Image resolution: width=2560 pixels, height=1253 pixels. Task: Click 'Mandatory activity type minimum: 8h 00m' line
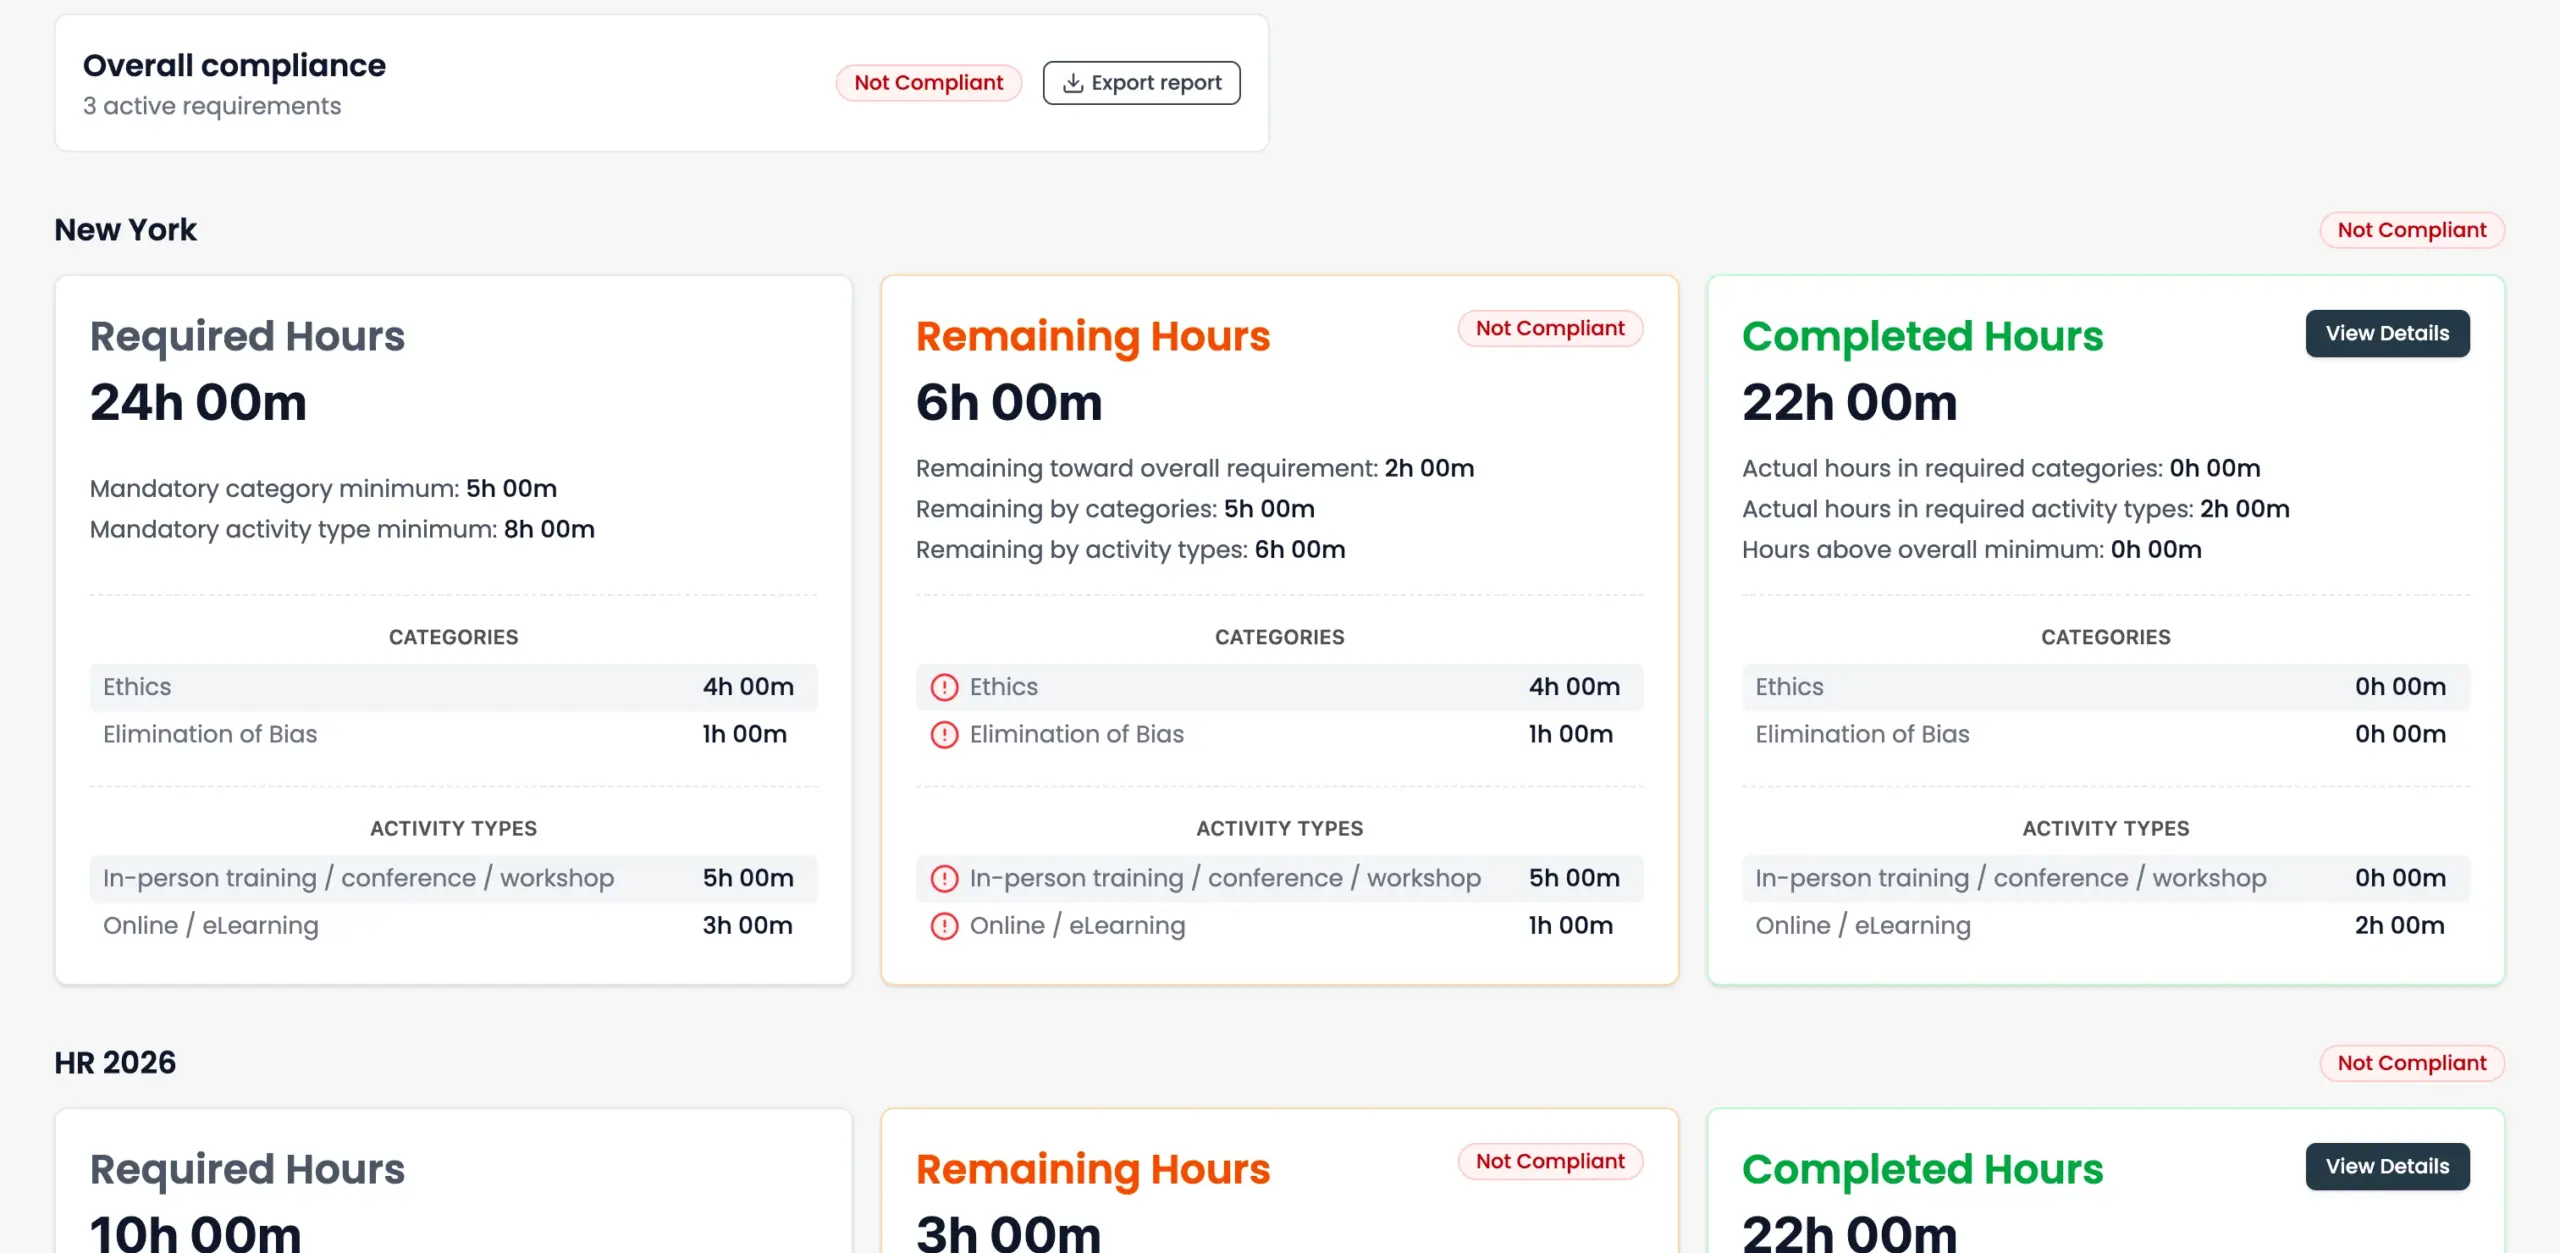click(342, 529)
